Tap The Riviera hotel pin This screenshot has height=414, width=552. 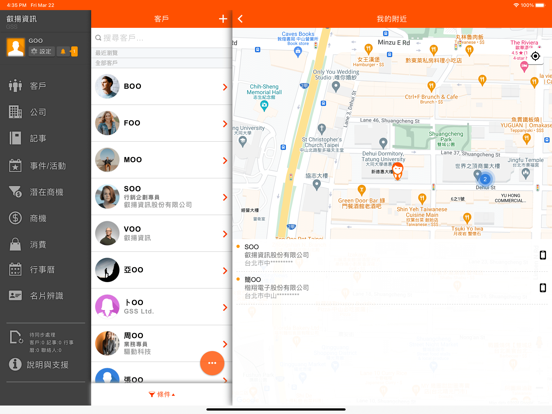pos(524,67)
